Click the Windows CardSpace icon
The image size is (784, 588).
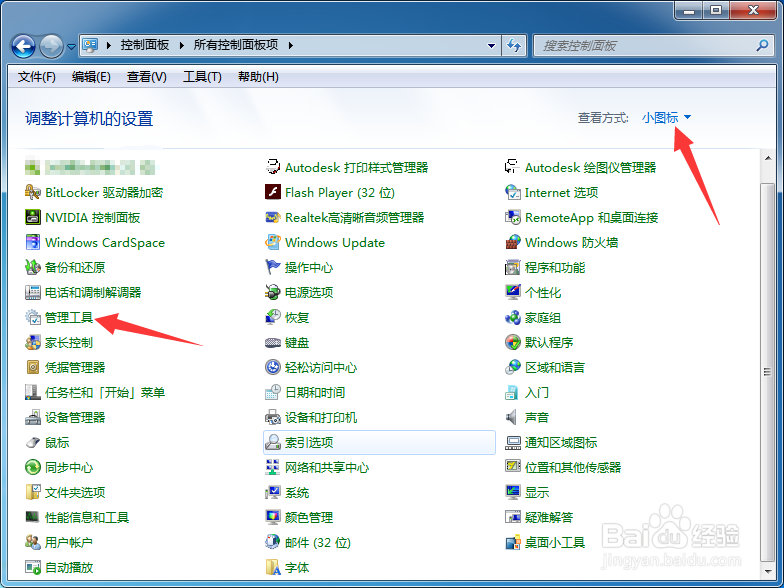tap(32, 242)
